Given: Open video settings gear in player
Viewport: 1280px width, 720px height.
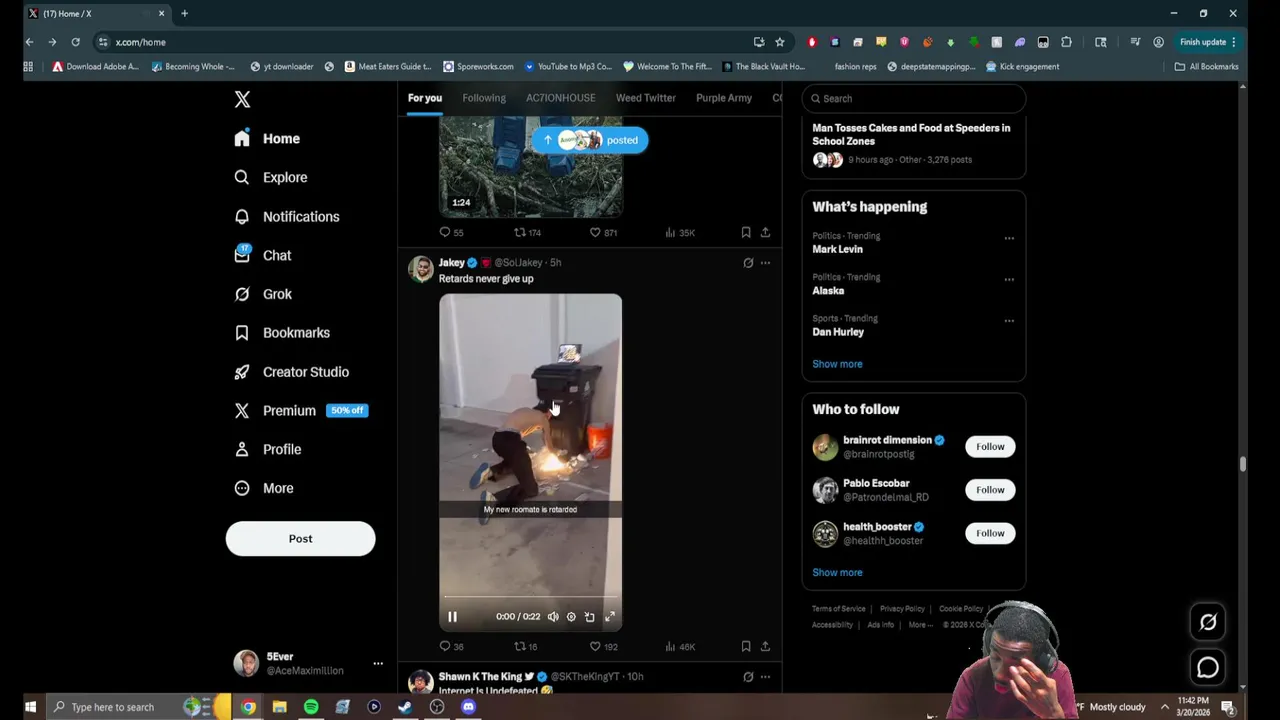Looking at the screenshot, I should [x=571, y=617].
